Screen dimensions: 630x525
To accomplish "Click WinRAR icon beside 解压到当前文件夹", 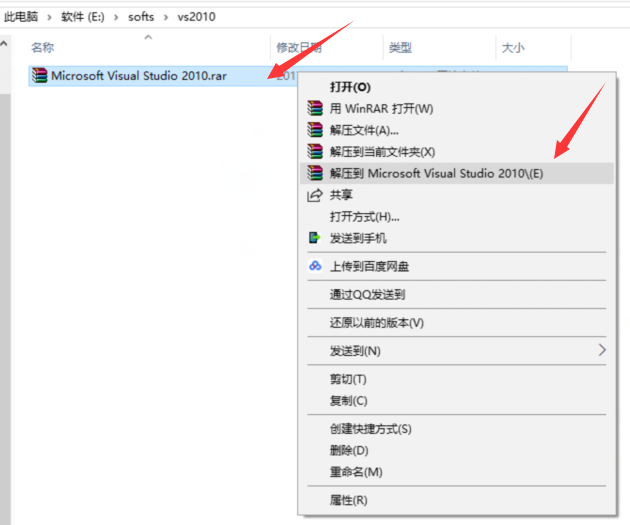I will tap(315, 152).
